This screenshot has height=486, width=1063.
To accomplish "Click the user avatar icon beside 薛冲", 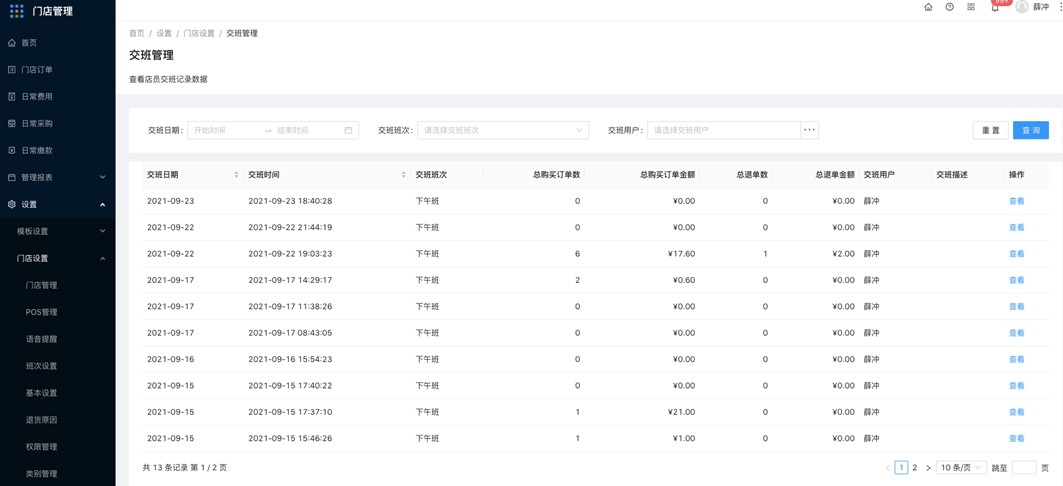I will [x=1022, y=6].
